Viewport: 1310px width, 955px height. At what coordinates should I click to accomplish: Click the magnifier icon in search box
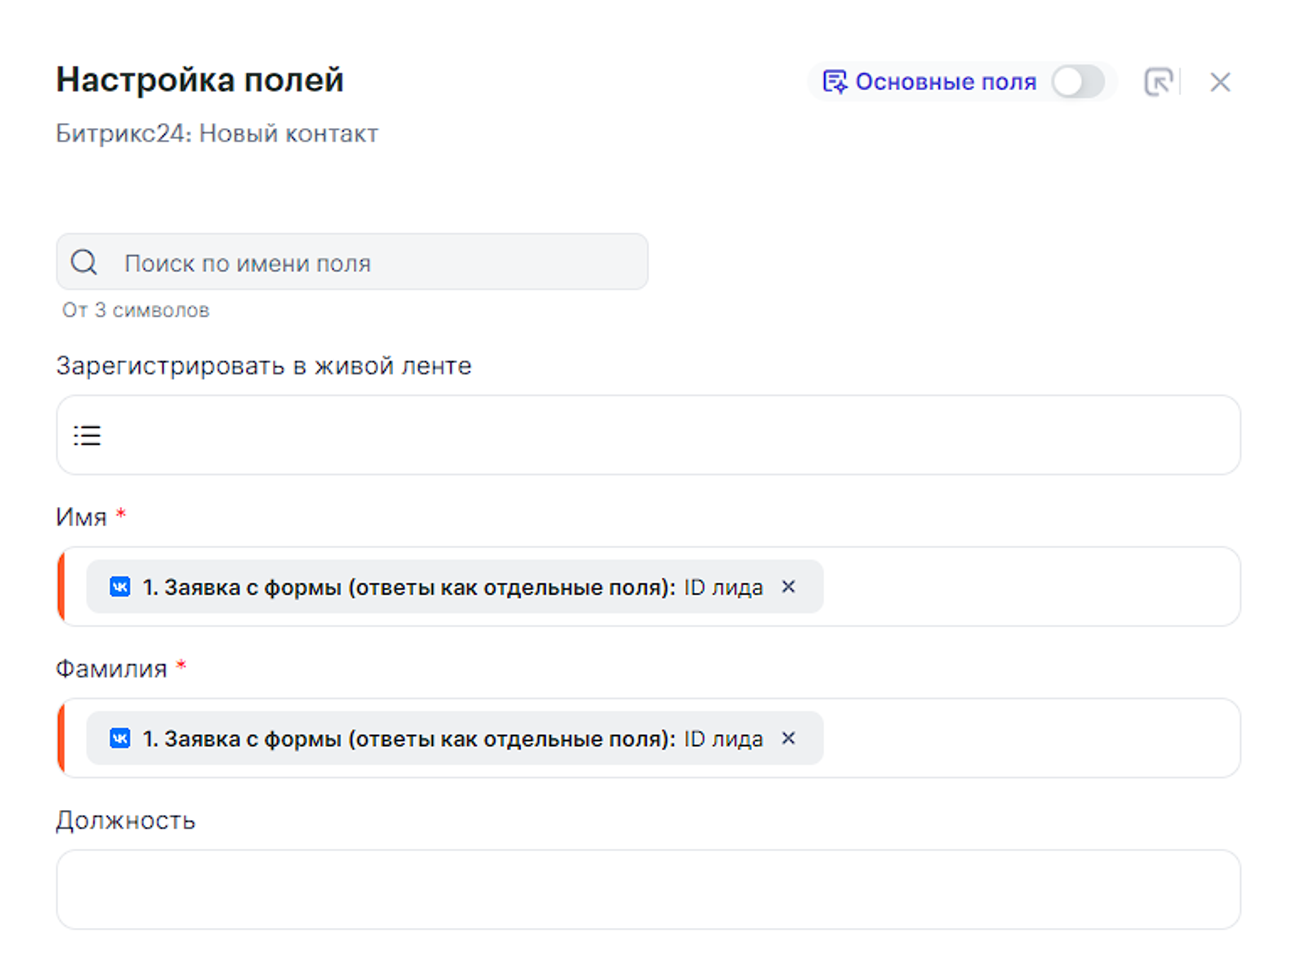(x=85, y=263)
